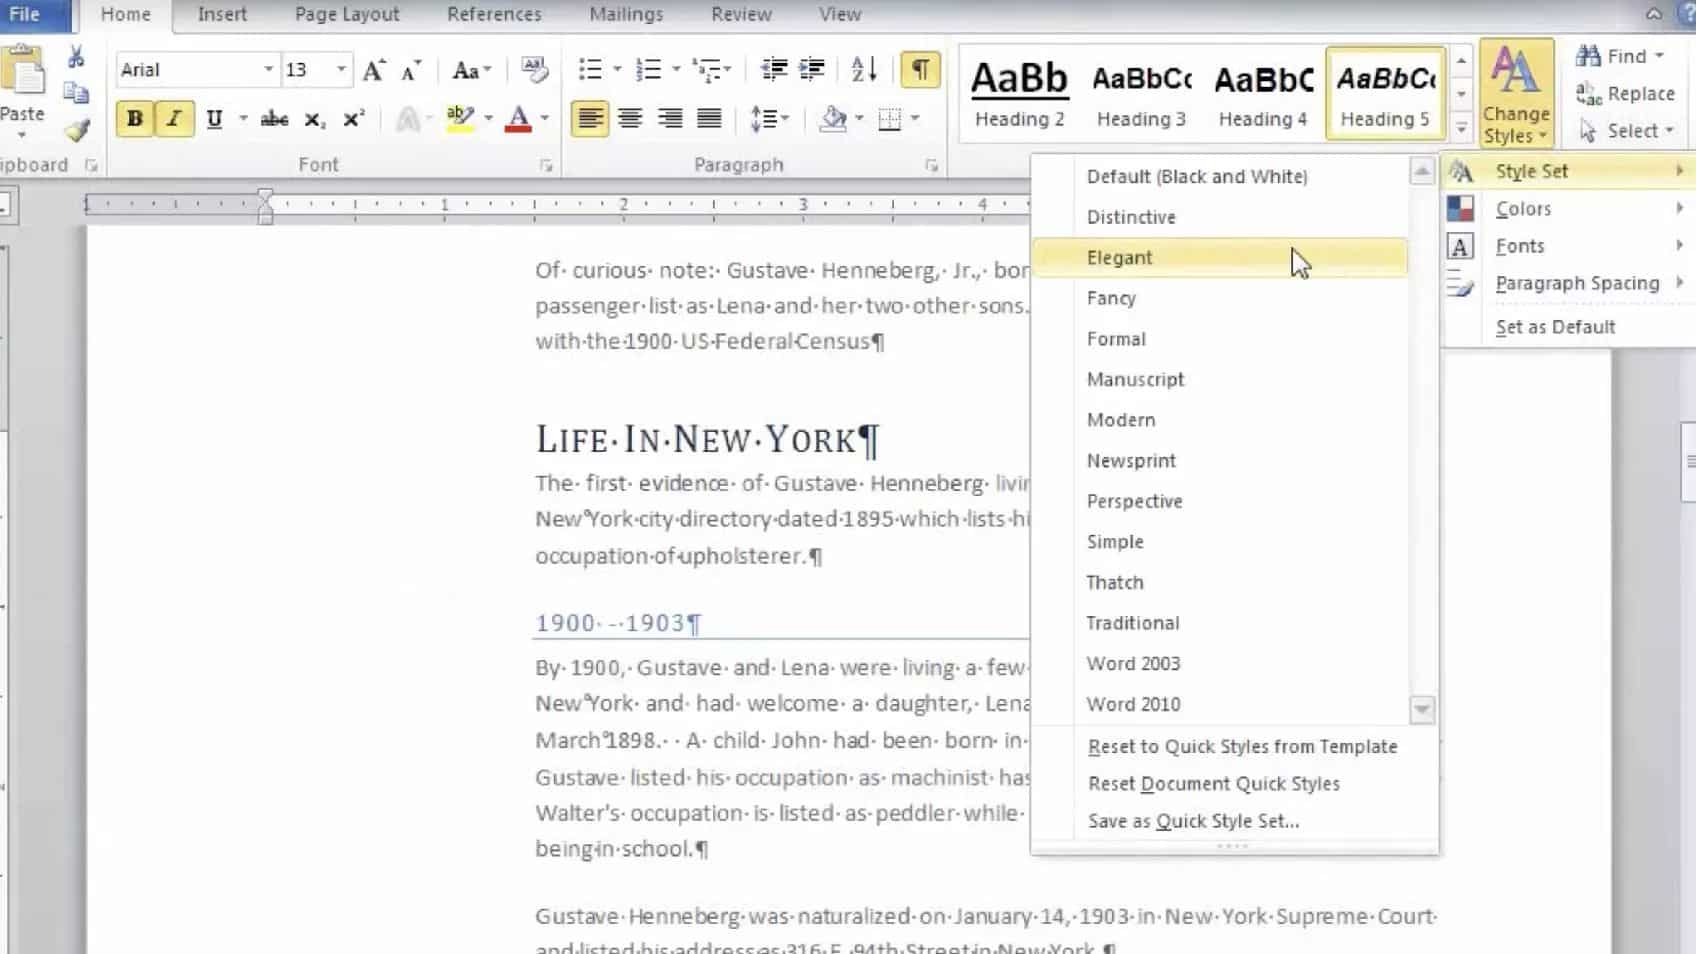Select the Heading 3 style
1696x954 pixels.
(1139, 90)
